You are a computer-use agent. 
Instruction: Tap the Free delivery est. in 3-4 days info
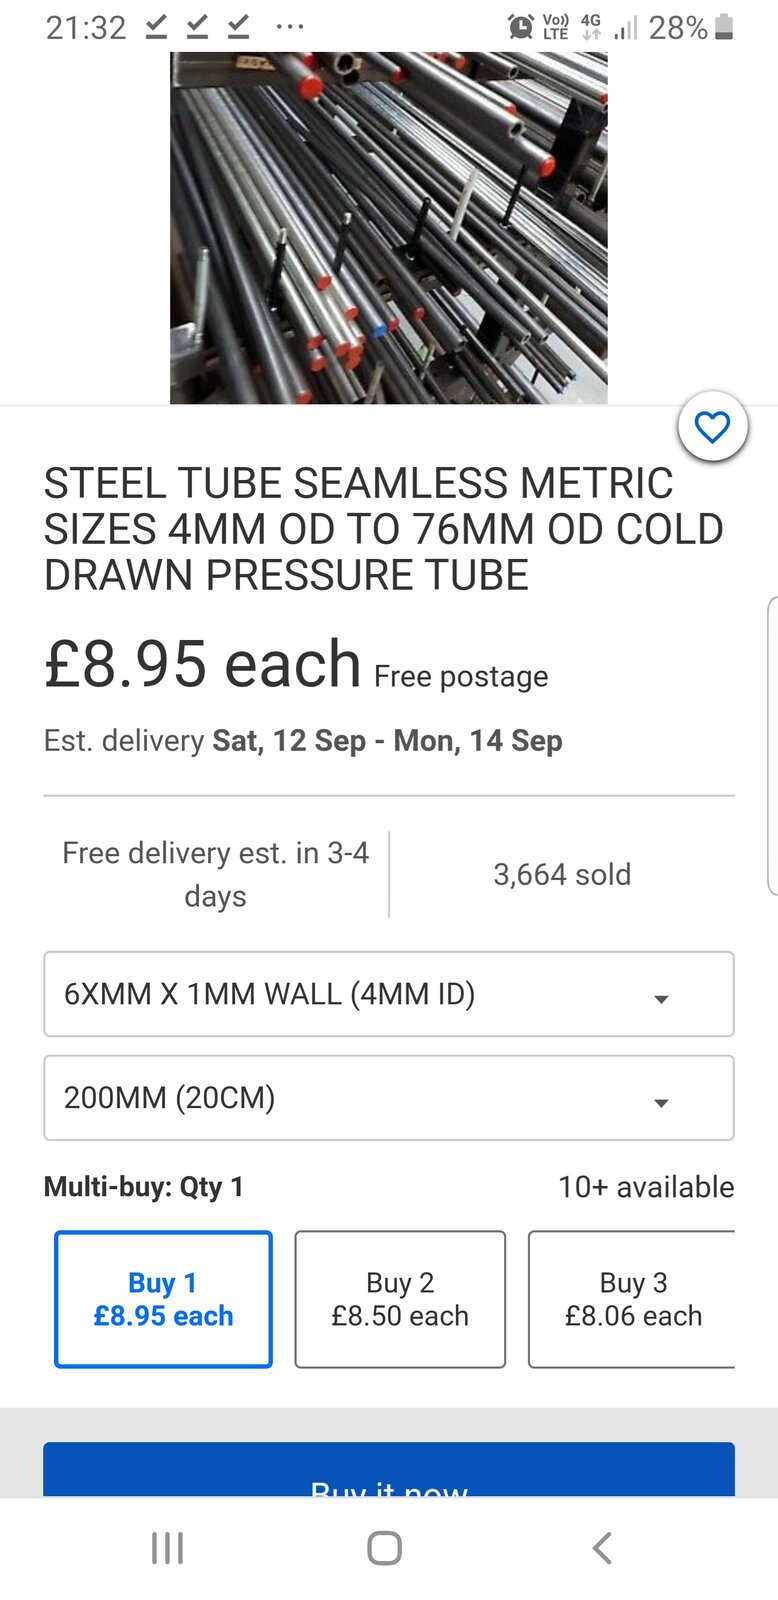click(x=215, y=874)
